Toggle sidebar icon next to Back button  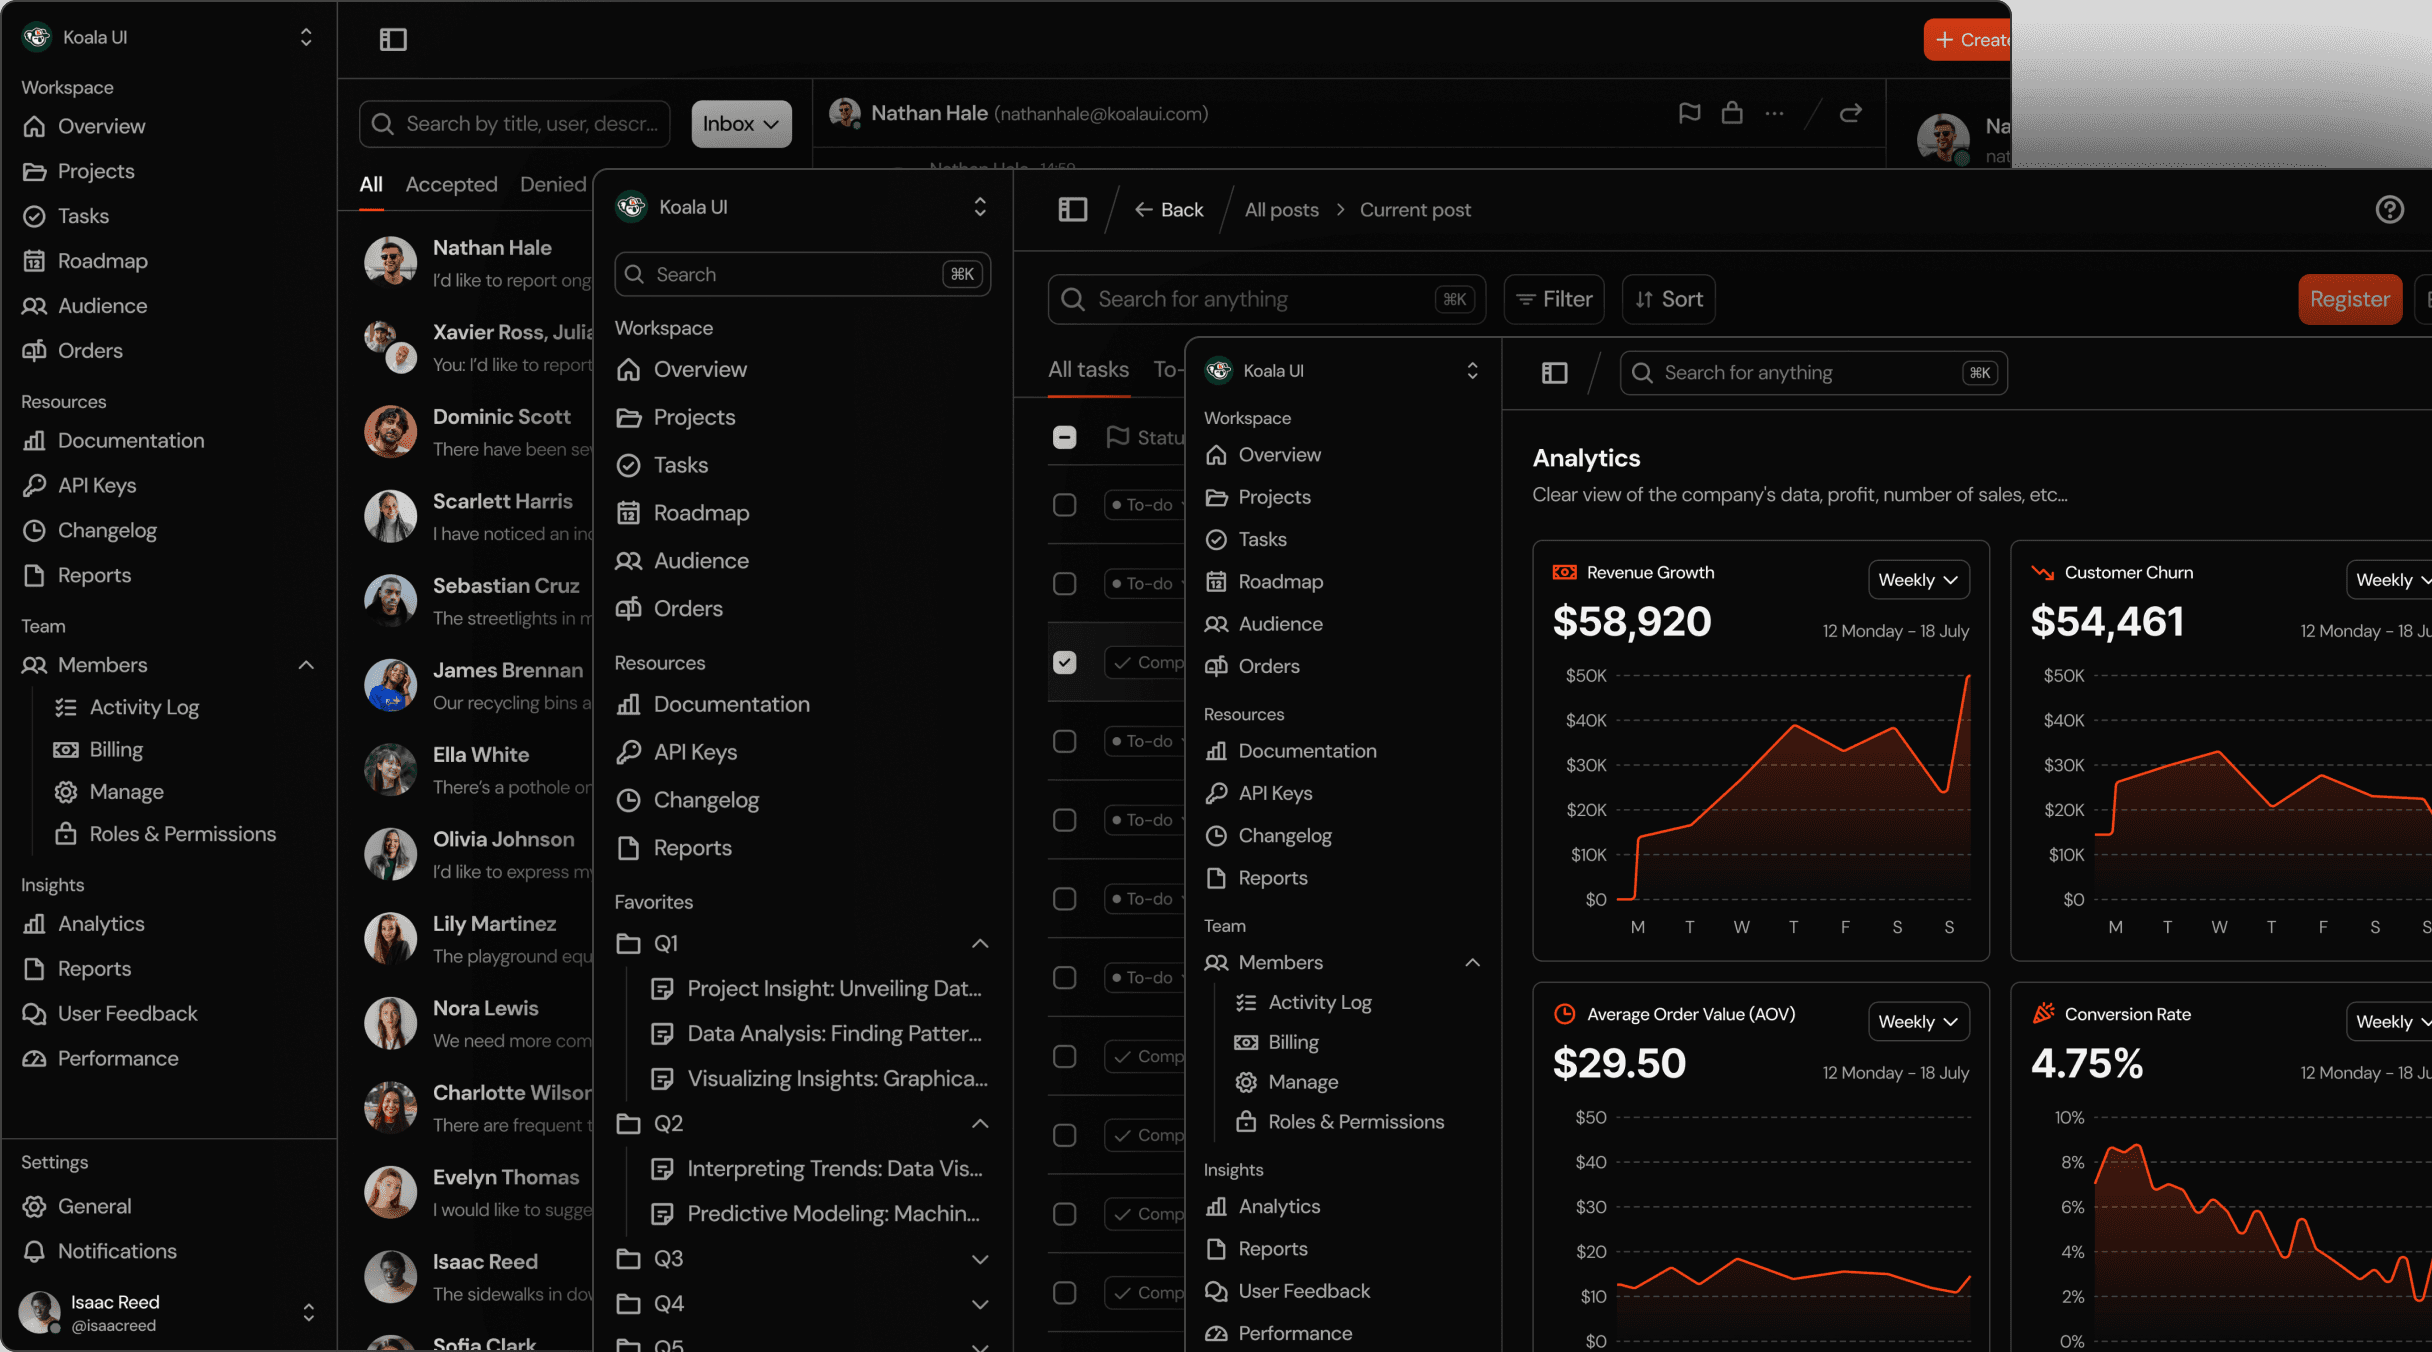(x=1072, y=209)
